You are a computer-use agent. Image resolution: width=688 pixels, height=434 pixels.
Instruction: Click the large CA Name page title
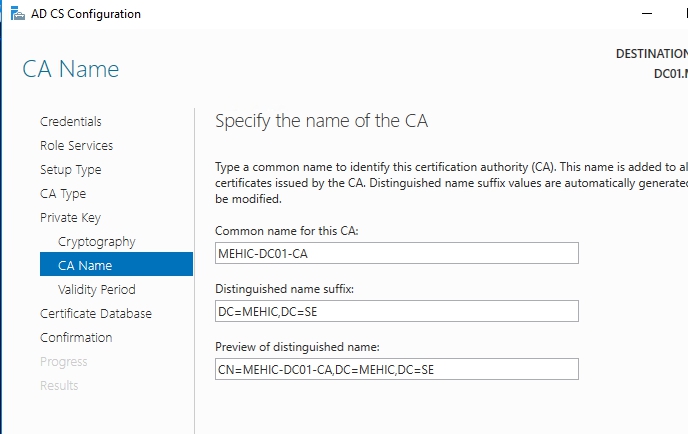click(70, 69)
